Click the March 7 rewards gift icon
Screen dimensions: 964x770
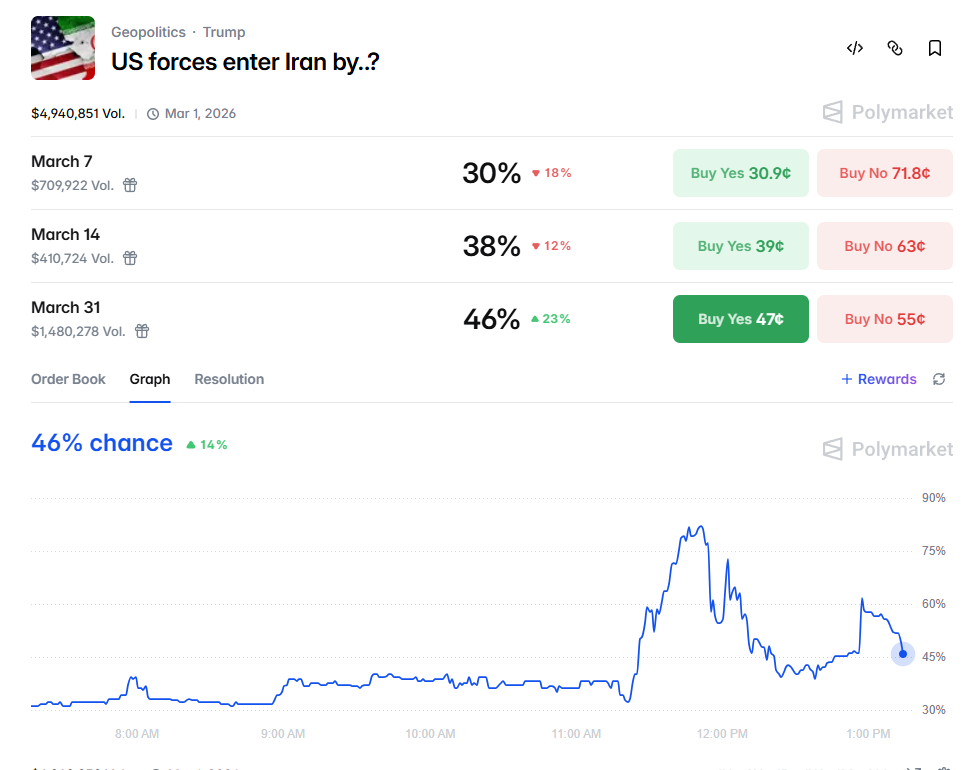130,185
